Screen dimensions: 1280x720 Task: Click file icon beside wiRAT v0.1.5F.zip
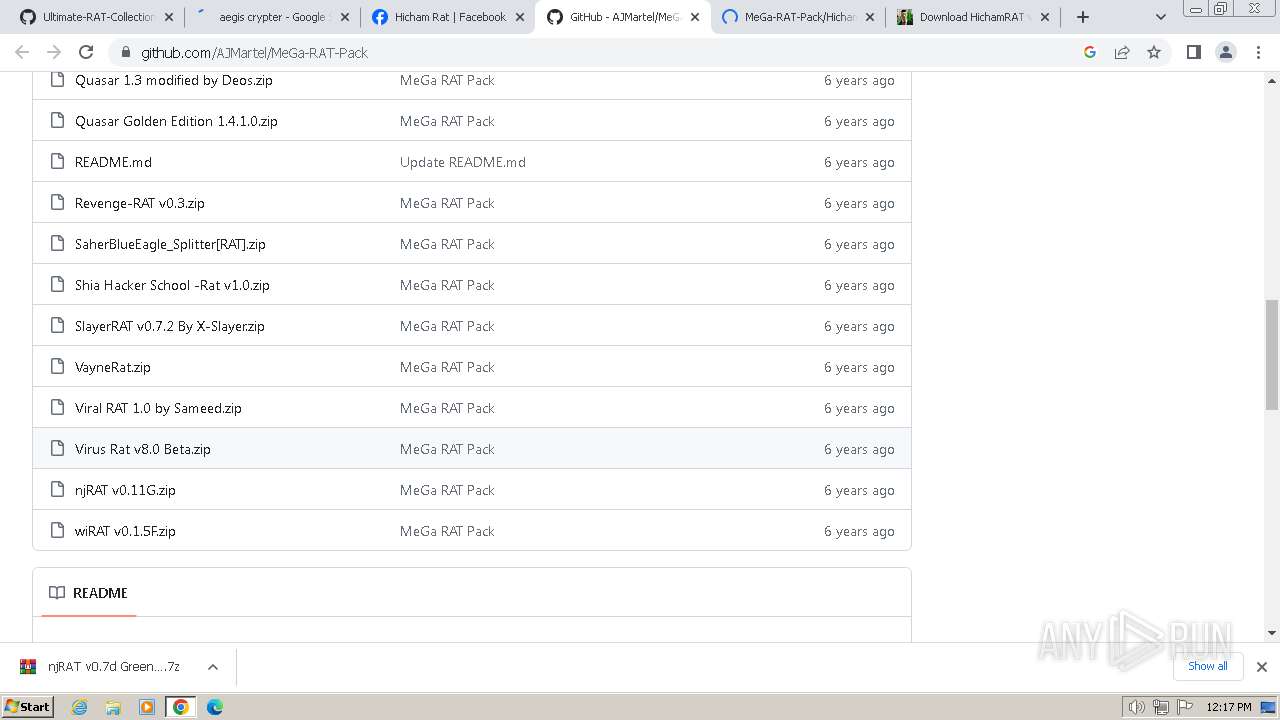coord(56,531)
